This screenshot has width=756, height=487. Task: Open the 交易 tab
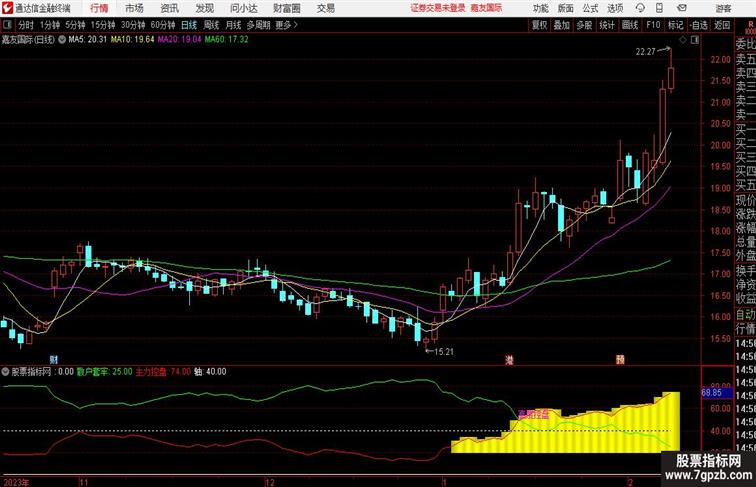pyautogui.click(x=325, y=8)
